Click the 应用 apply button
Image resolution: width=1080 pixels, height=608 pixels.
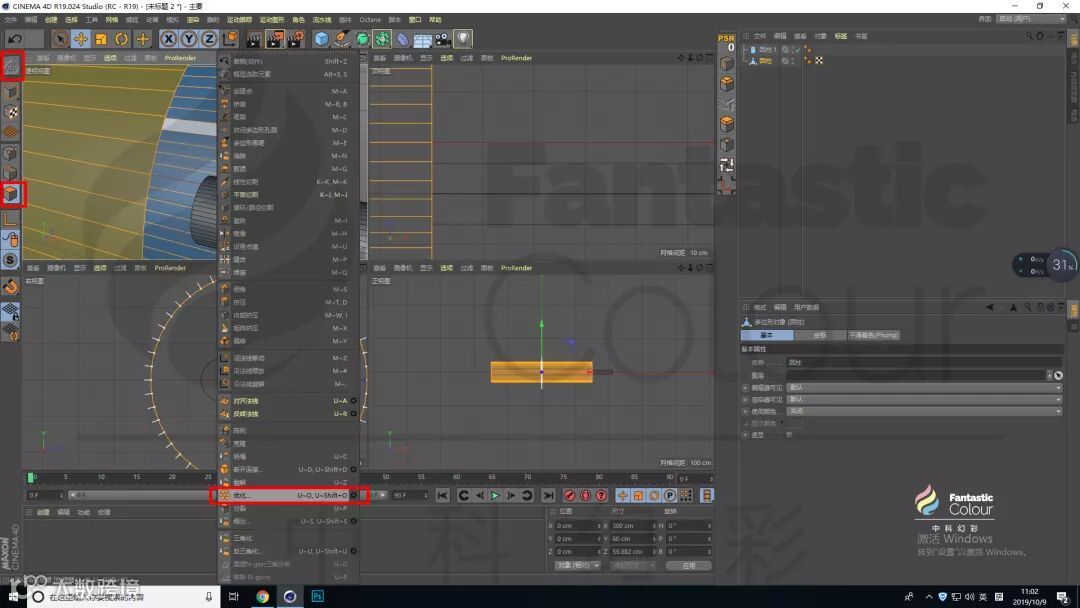(688, 565)
